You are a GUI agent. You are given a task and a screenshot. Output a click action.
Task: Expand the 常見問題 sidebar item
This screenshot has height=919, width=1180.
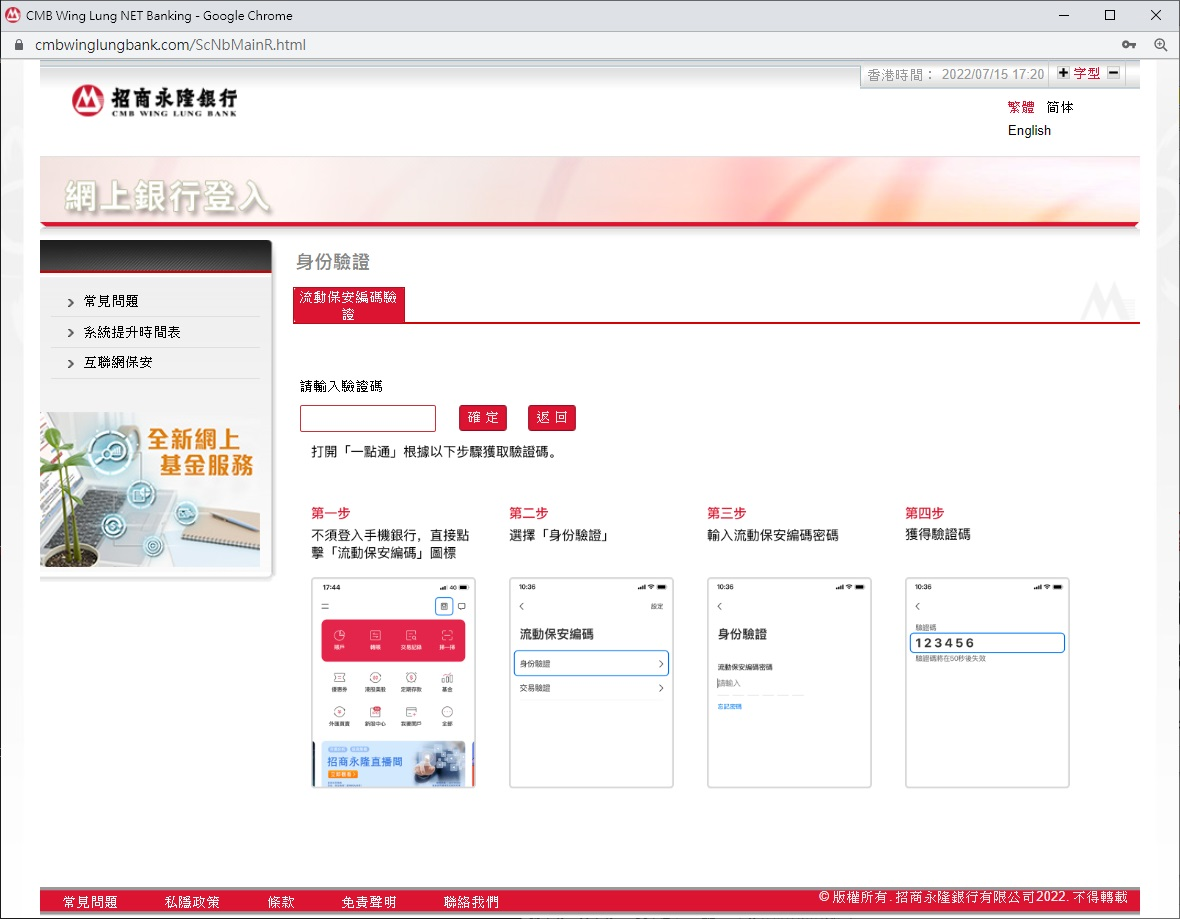[x=111, y=301]
